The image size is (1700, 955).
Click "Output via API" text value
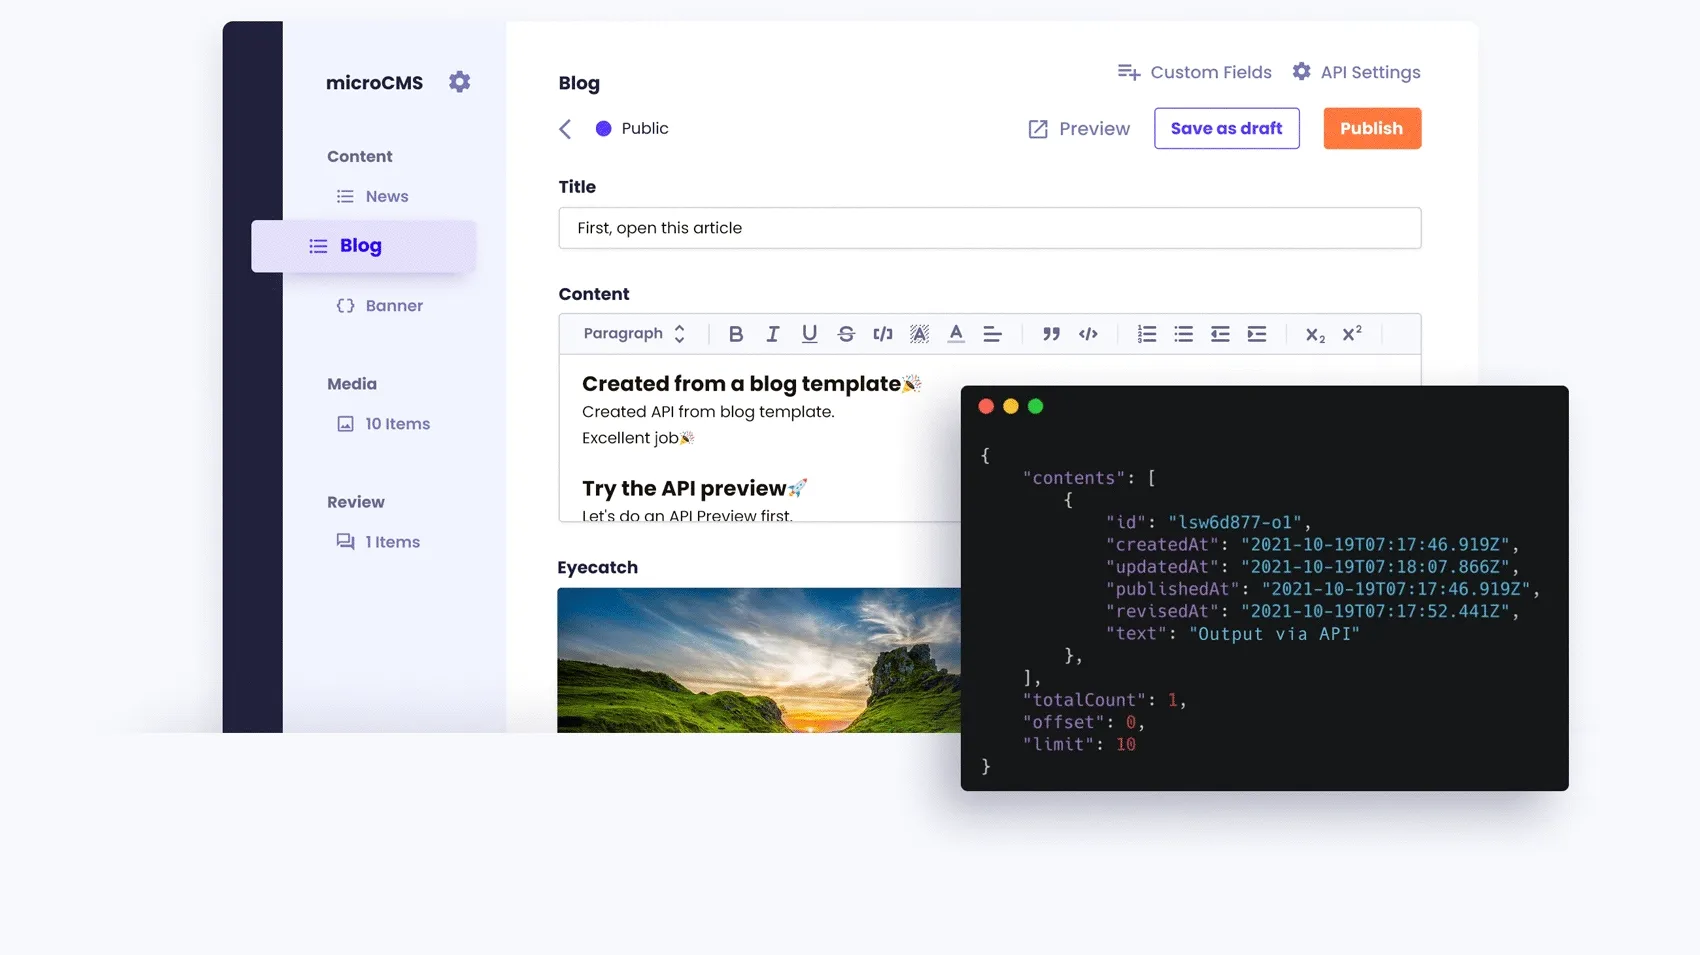tap(1273, 634)
